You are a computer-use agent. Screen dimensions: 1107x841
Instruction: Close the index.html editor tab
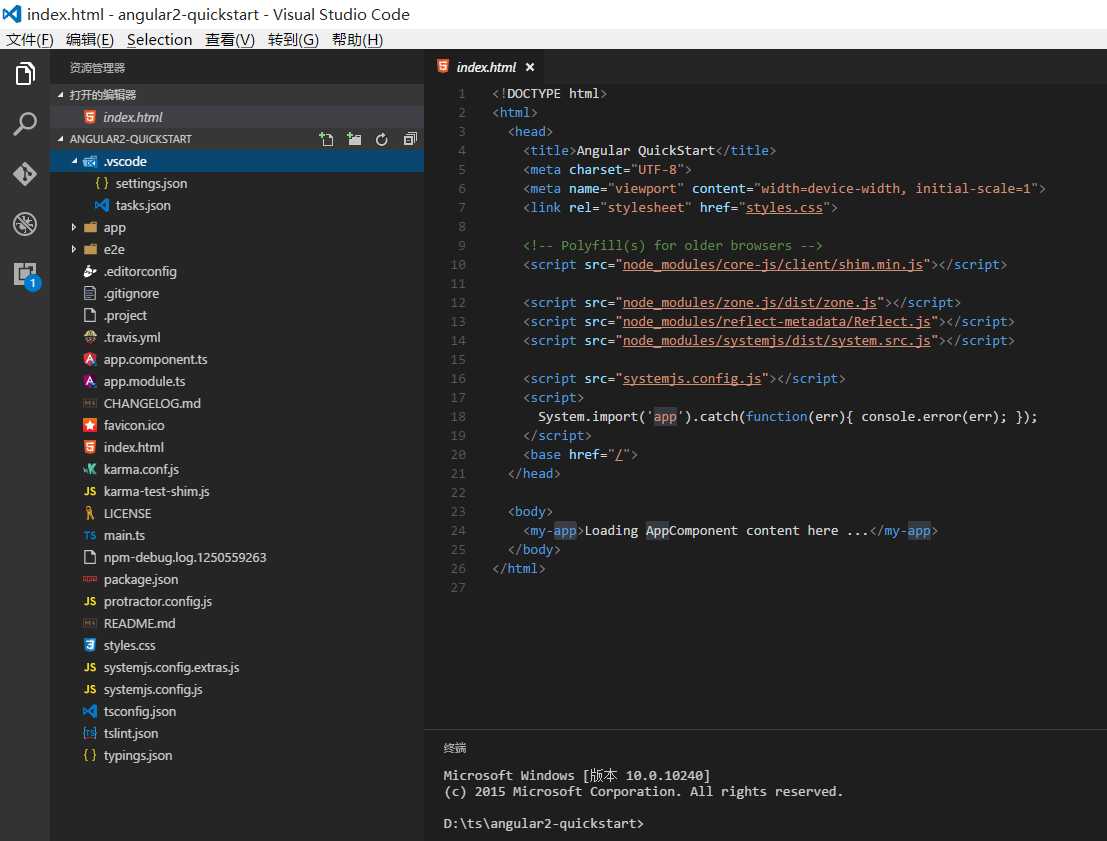click(530, 67)
